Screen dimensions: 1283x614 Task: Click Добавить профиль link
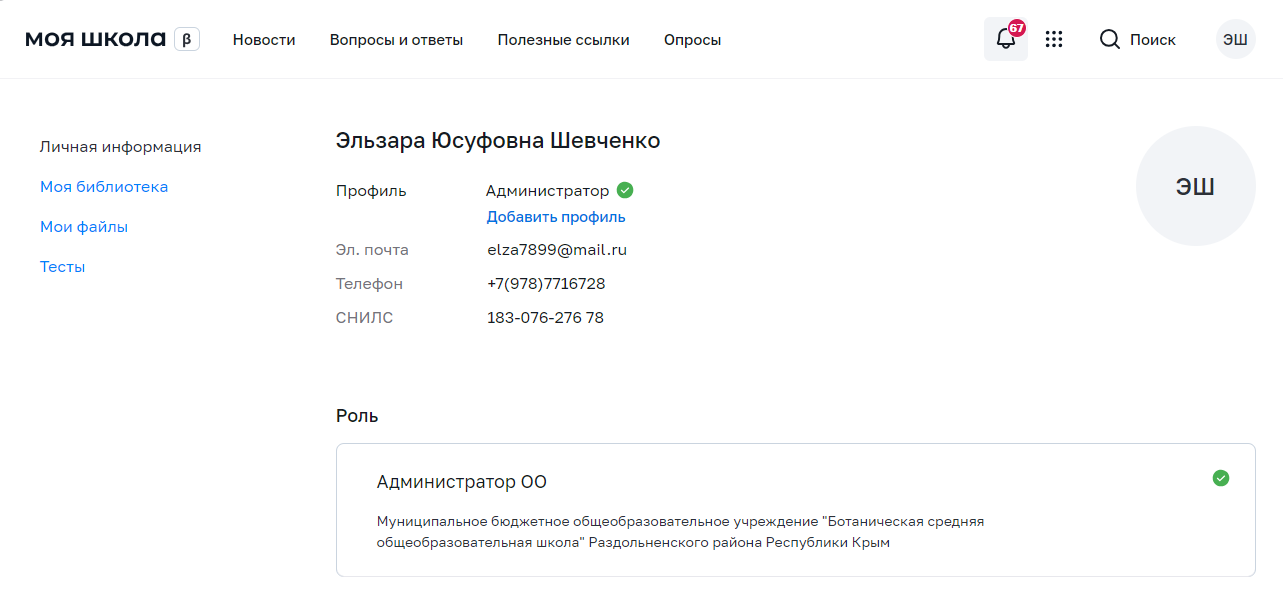pyautogui.click(x=556, y=217)
